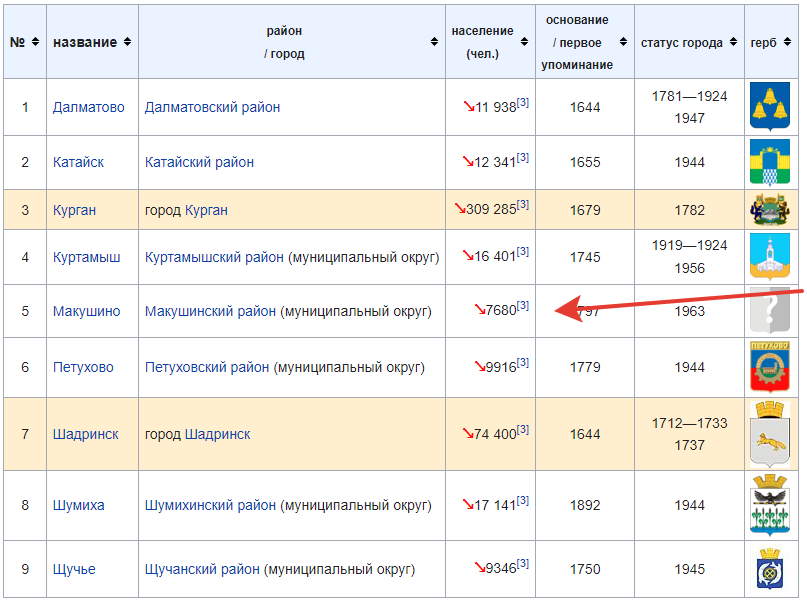Open the Шадринск link in название column
Viewport: 807px width, 601px height.
[x=85, y=434]
